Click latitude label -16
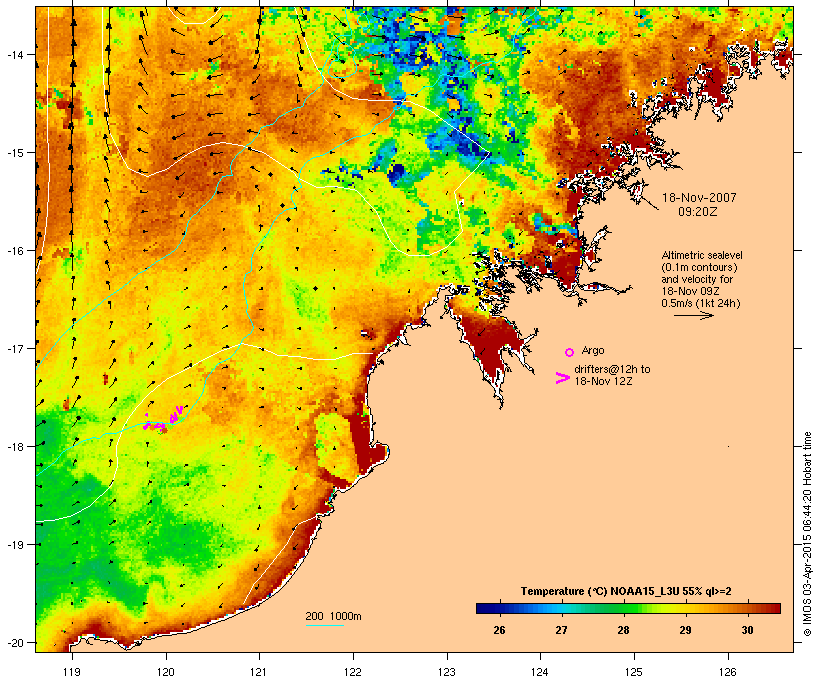 pyautogui.click(x=14, y=251)
